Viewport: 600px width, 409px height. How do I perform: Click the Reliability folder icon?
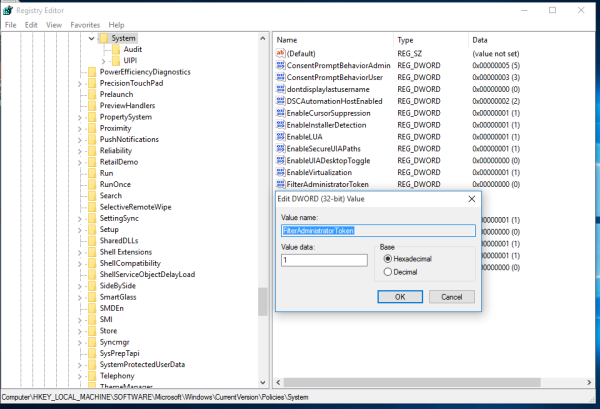[92, 150]
